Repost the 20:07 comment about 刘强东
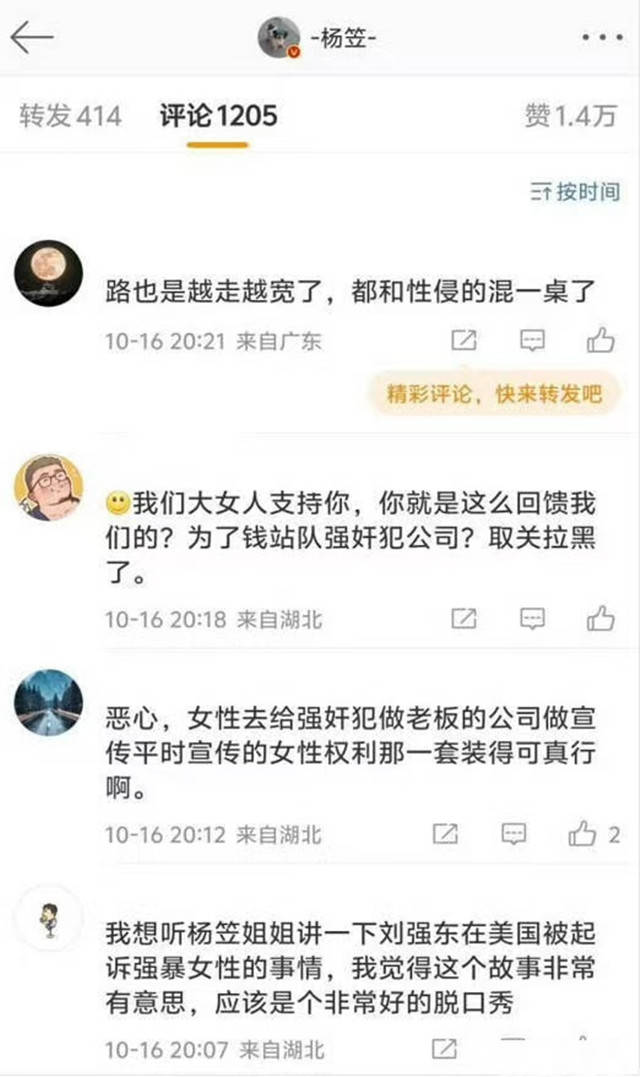Screen dimensions: 640x1077 [x=445, y=1048]
